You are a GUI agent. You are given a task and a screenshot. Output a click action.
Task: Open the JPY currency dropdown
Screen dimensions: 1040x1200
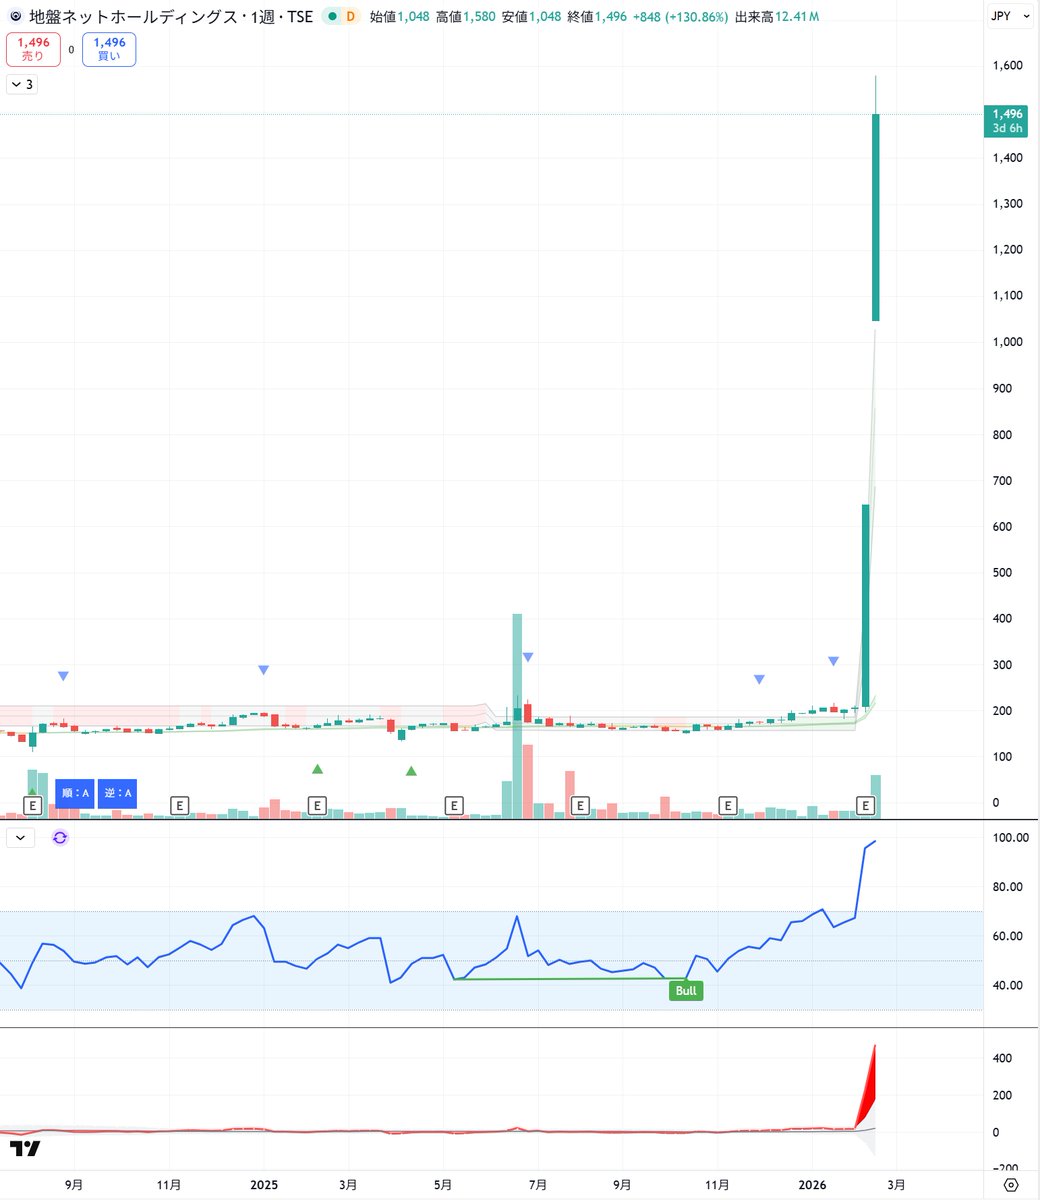click(x=1012, y=16)
